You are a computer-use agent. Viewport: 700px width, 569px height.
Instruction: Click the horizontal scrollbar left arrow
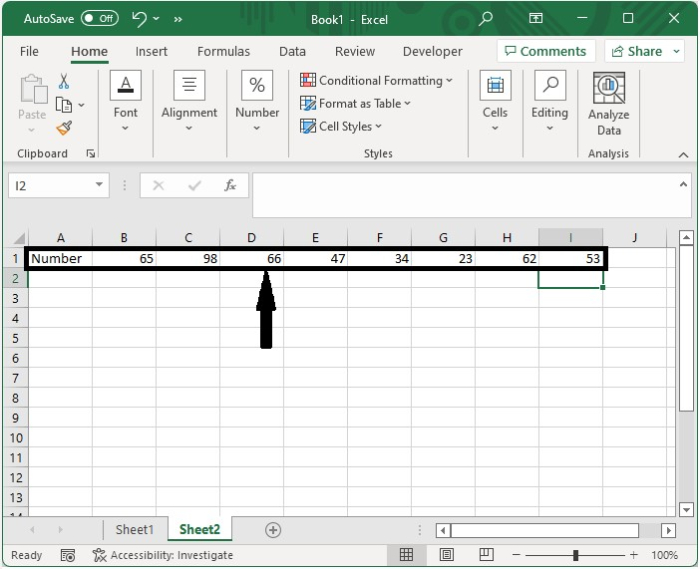[443, 531]
